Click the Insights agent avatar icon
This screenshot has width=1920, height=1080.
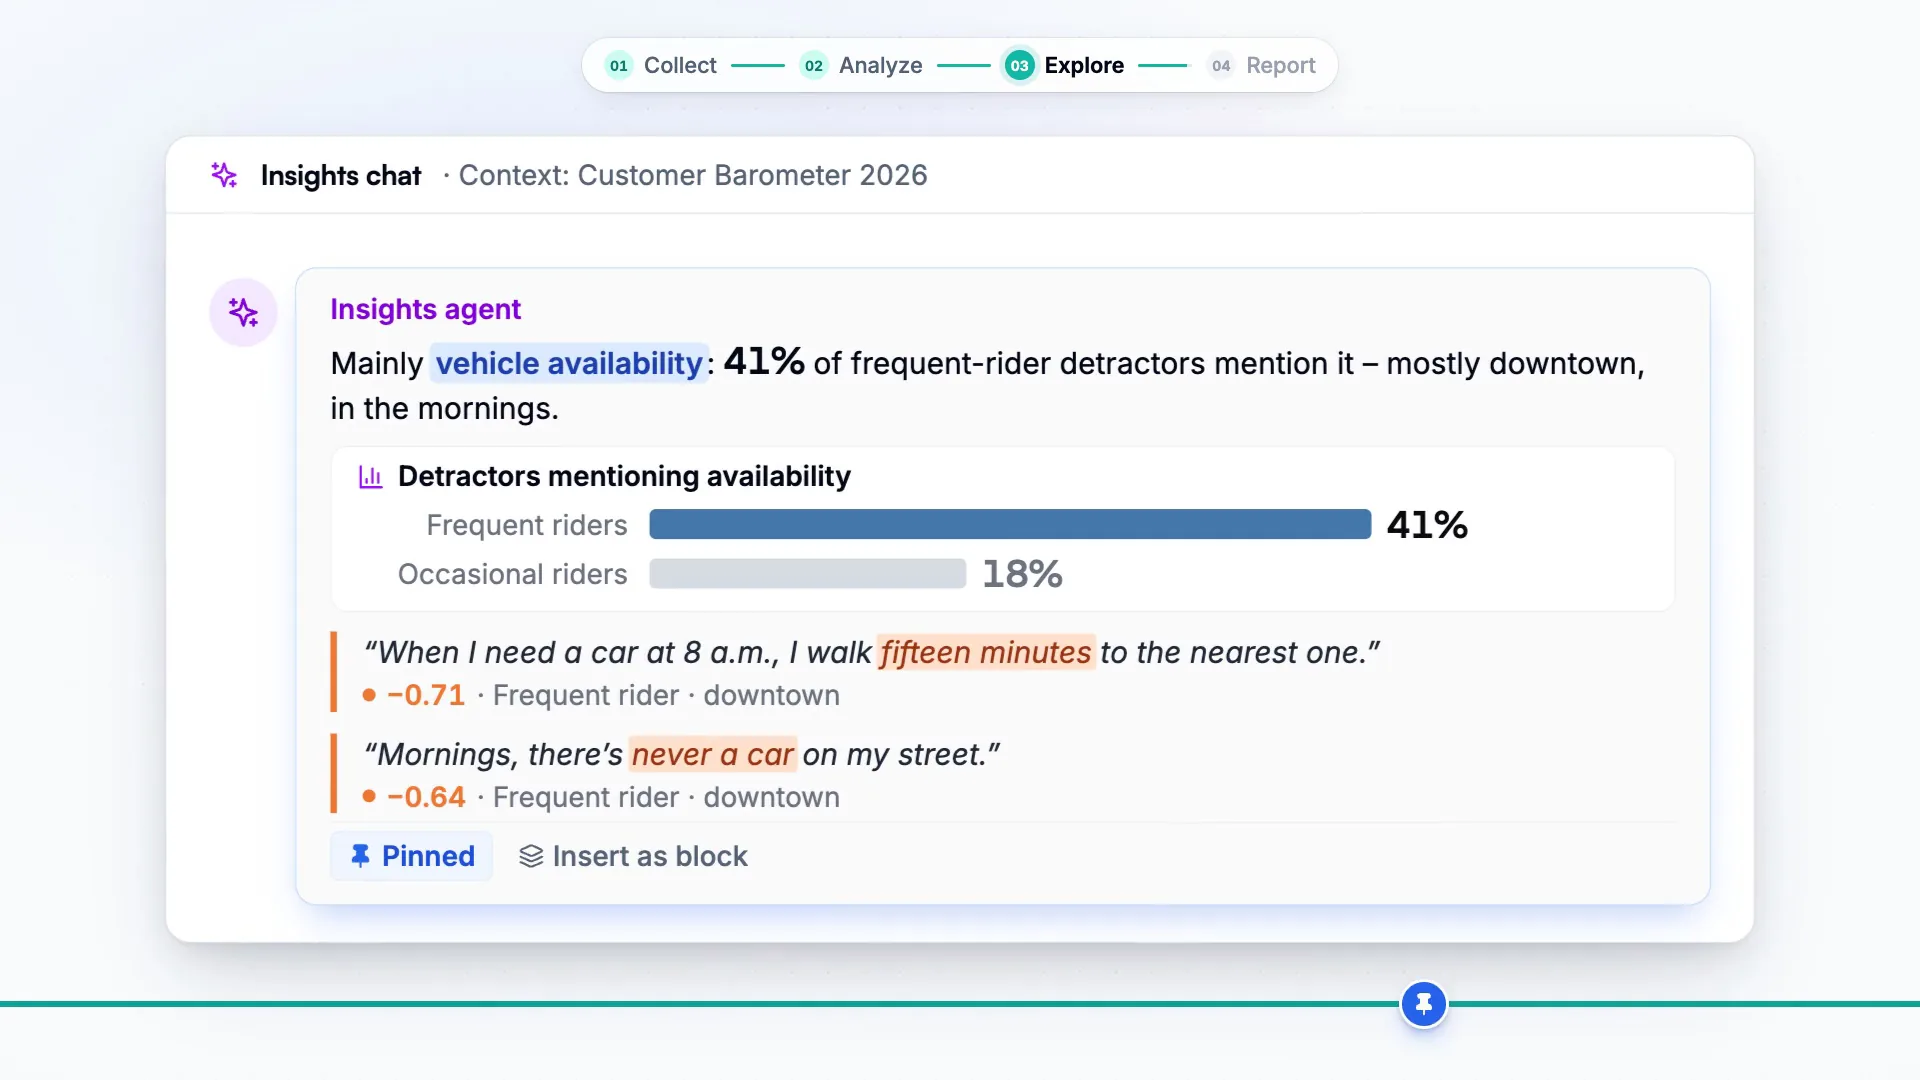coord(243,312)
